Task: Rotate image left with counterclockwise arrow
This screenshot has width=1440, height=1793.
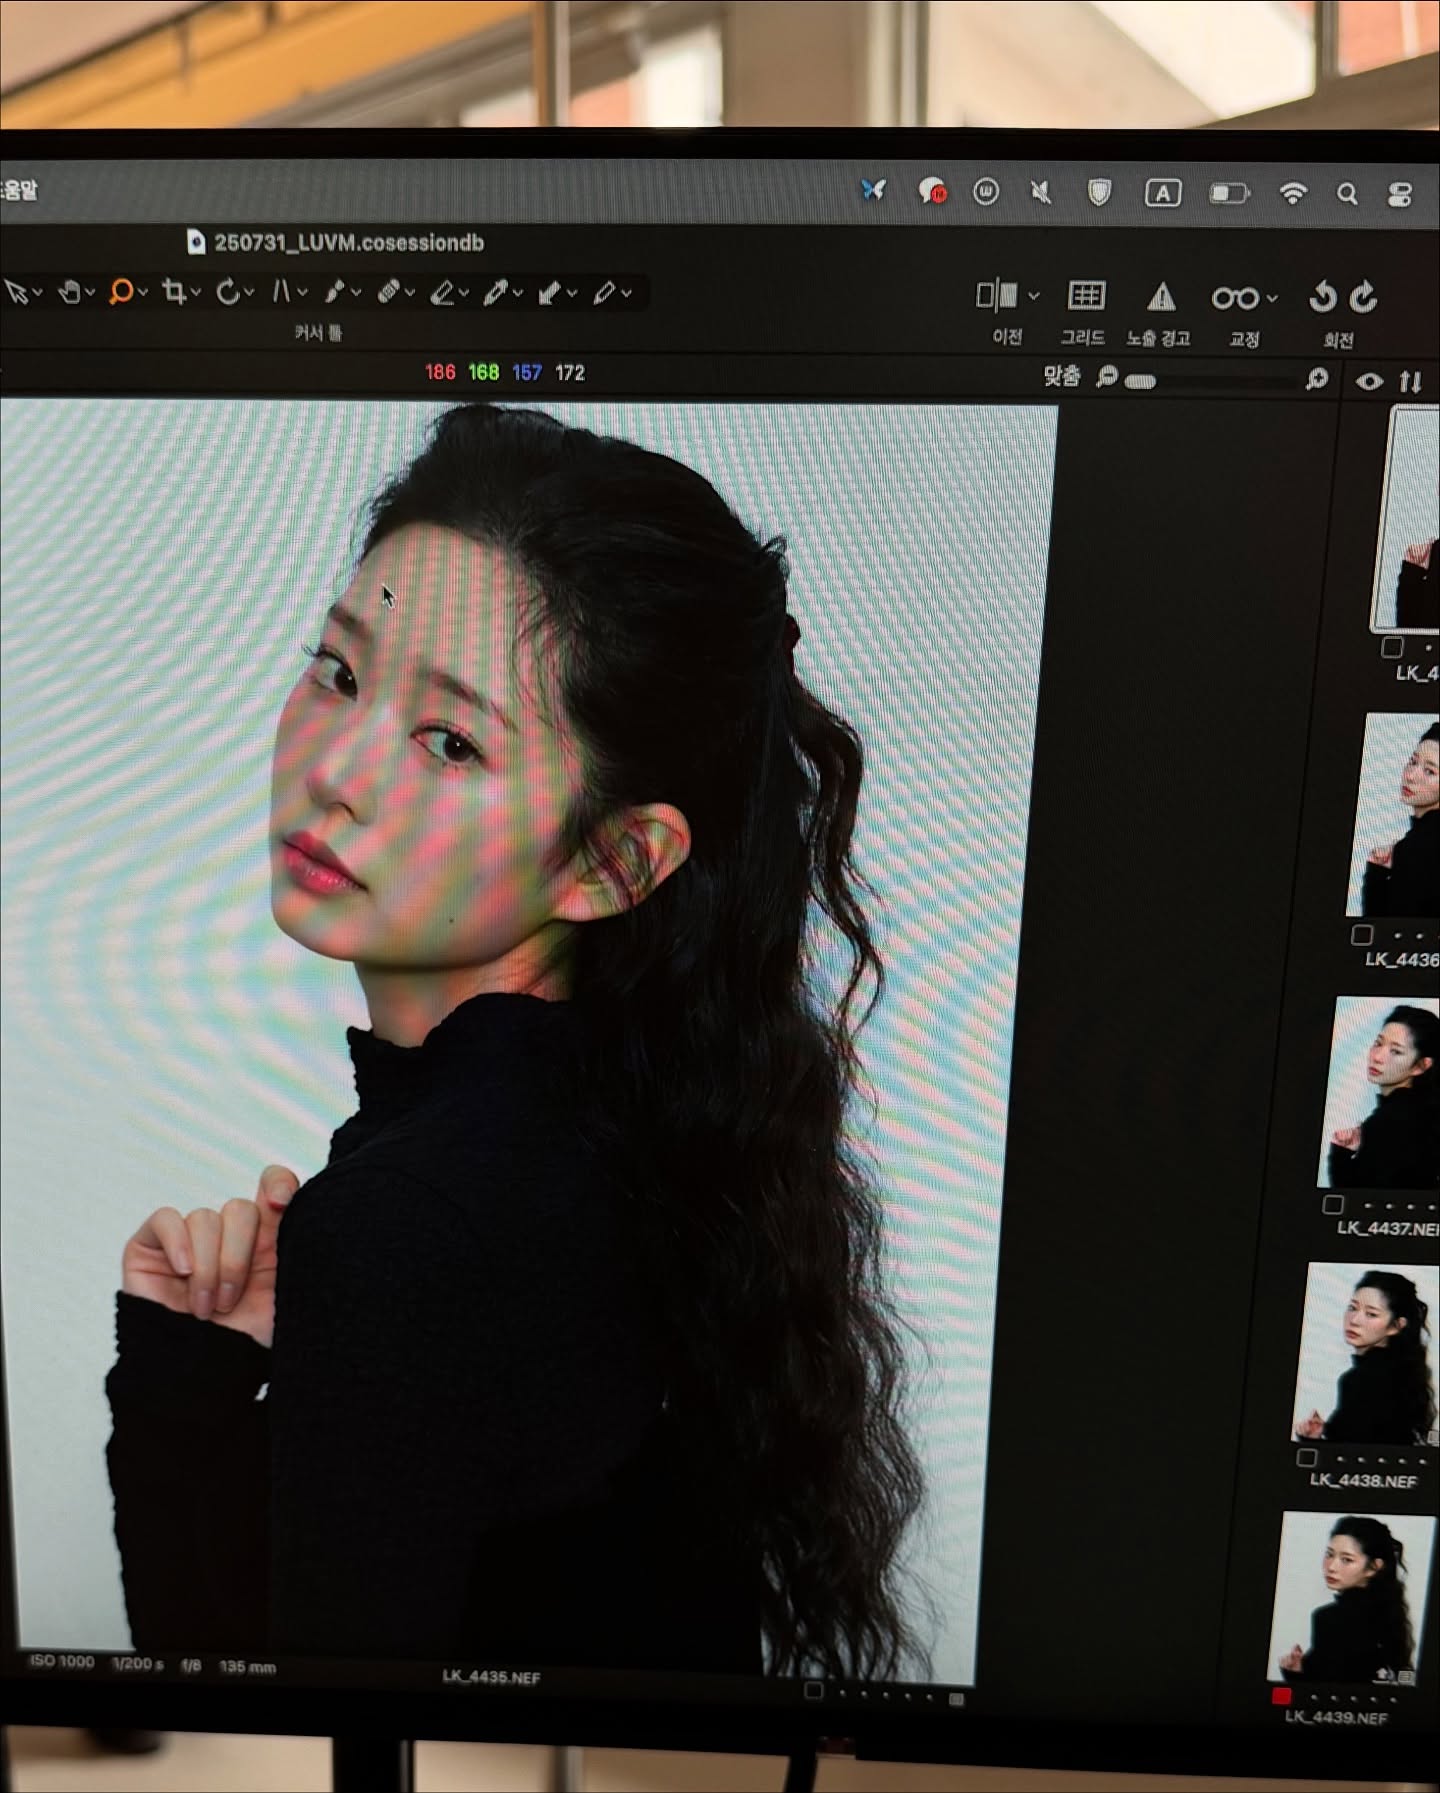Action: click(x=1322, y=298)
